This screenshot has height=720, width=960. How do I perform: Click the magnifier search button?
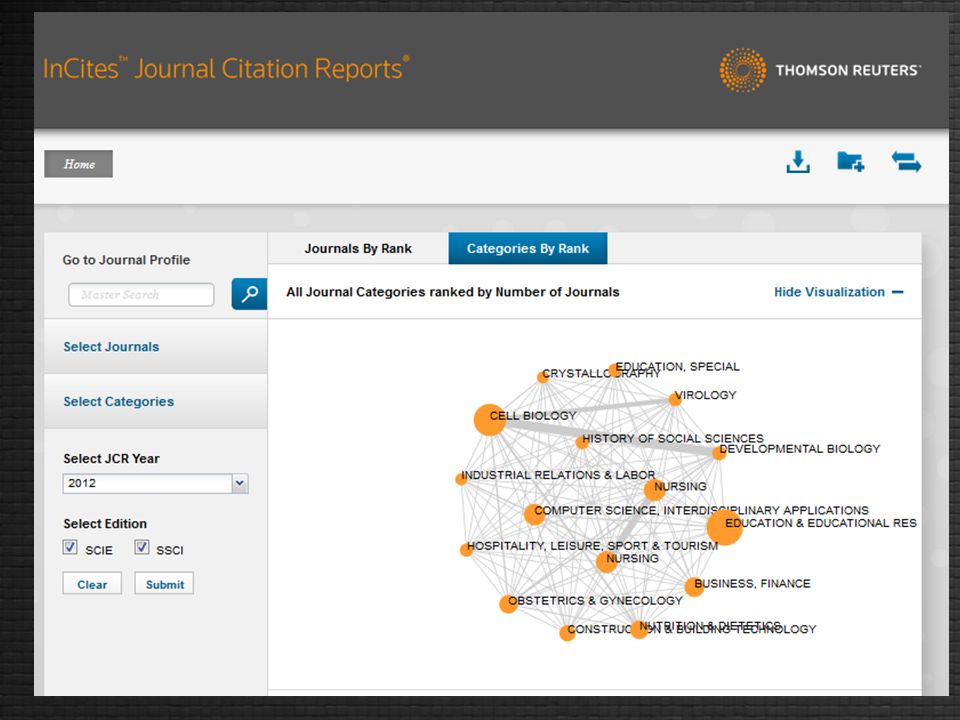click(x=249, y=294)
